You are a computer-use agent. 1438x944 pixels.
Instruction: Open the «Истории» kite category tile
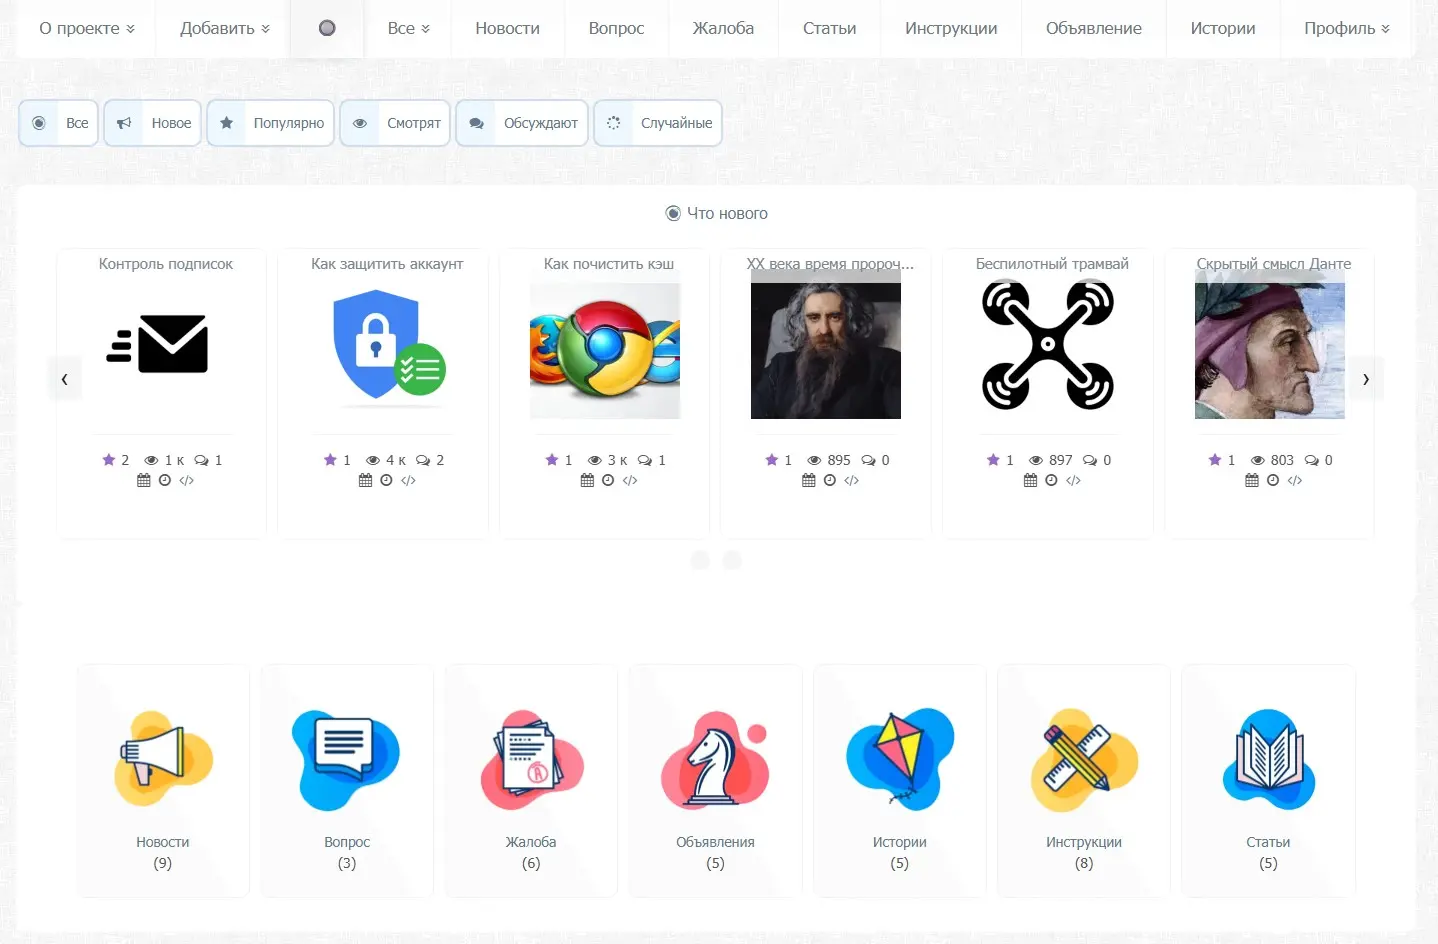900,781
